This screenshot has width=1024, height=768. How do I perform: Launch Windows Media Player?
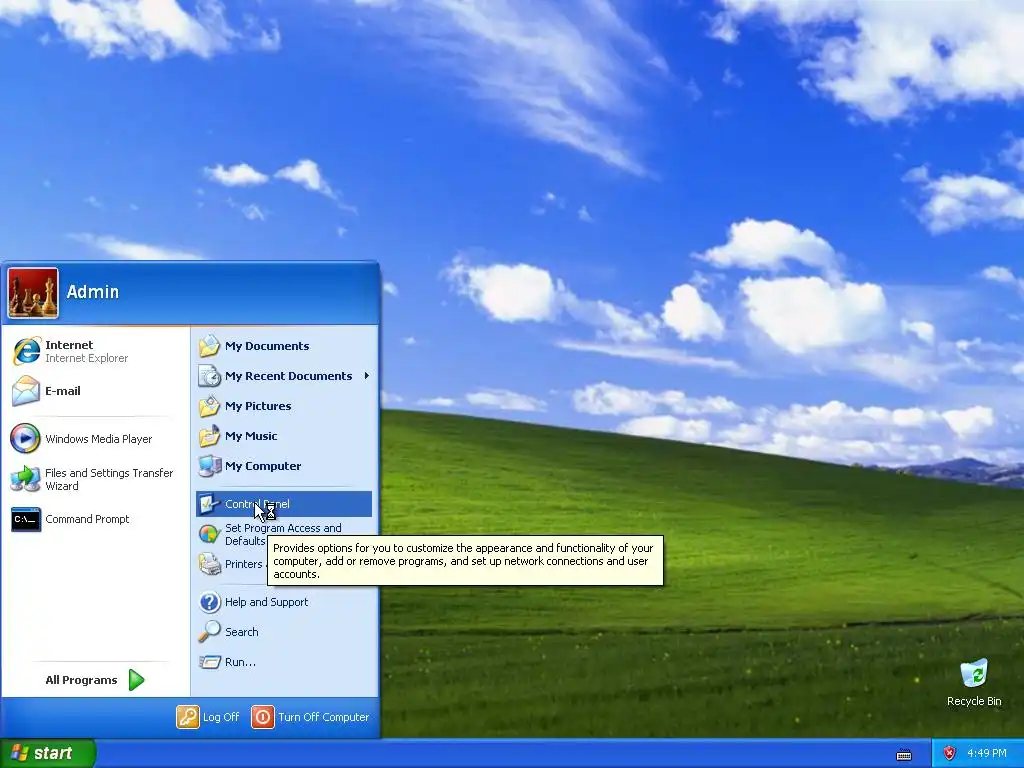(97, 439)
